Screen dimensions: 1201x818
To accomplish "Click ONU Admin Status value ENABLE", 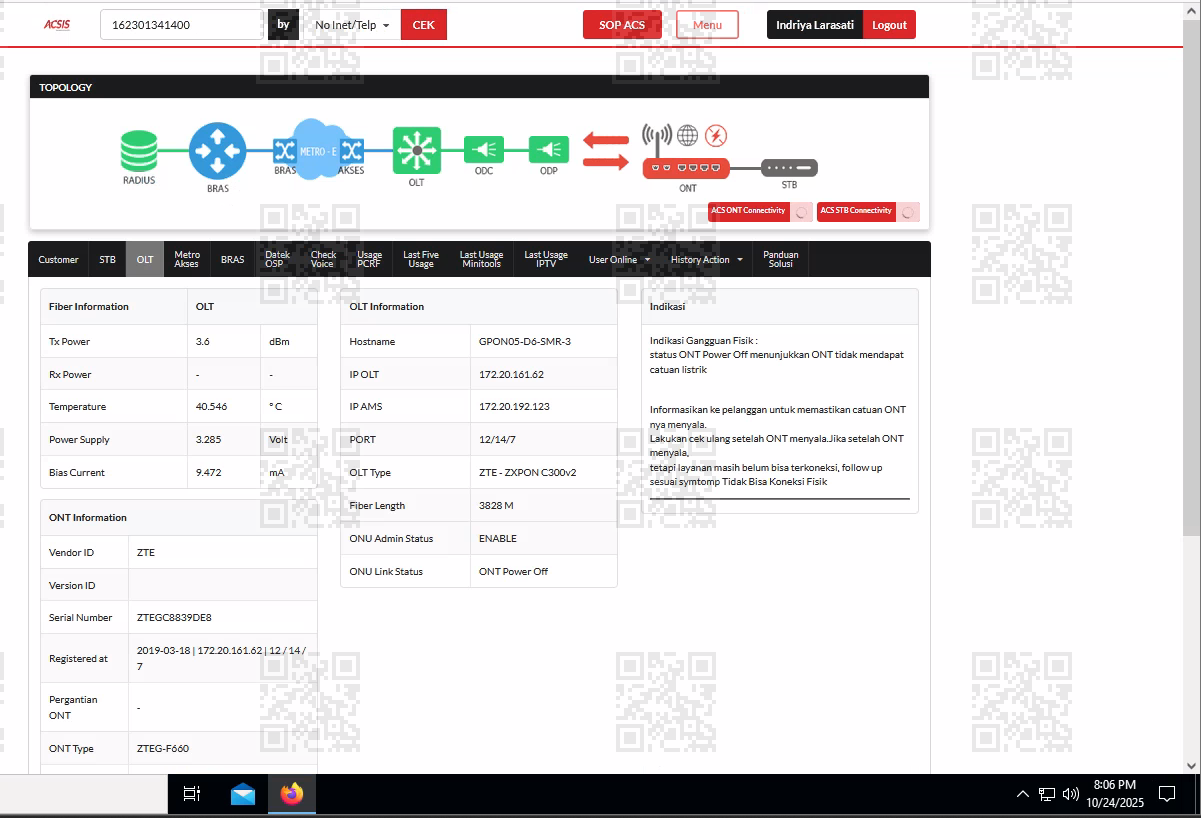I will click(498, 539).
